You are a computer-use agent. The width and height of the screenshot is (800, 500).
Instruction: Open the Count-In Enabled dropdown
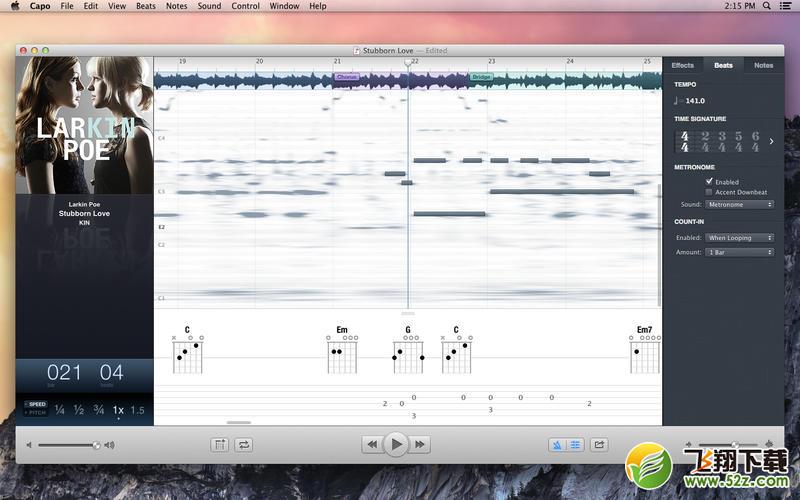pos(739,238)
